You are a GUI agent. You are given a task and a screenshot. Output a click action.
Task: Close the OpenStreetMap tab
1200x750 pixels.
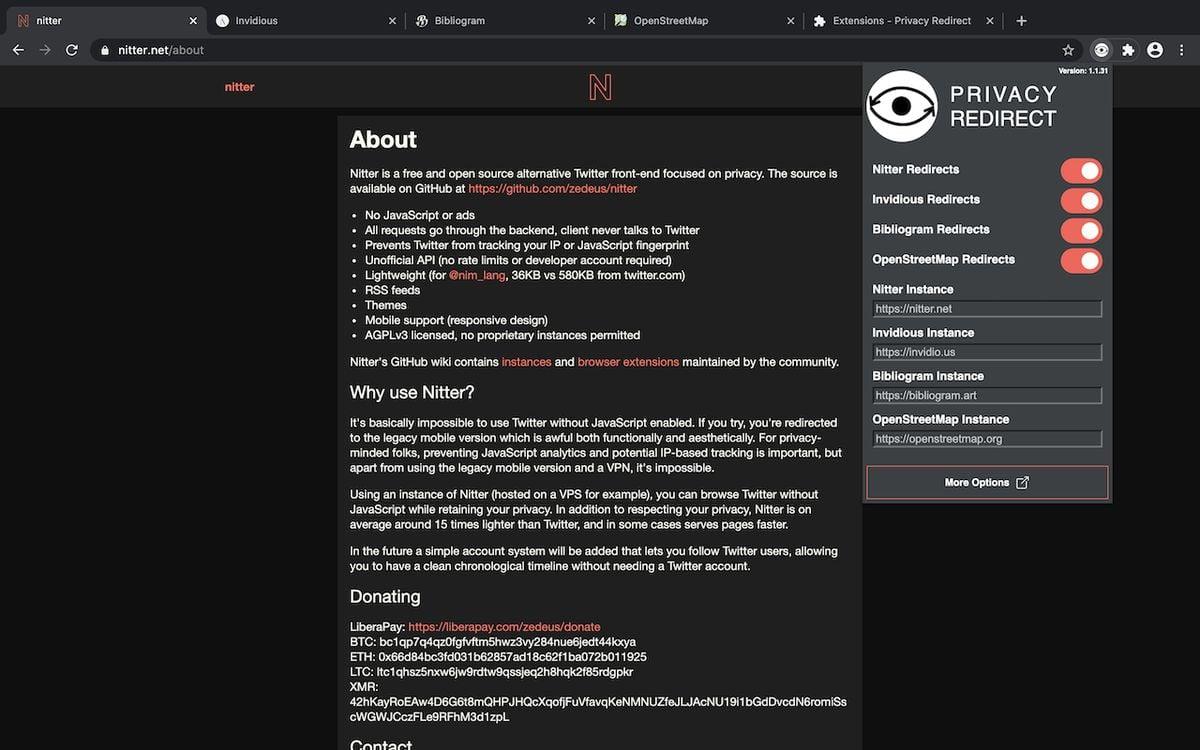point(791,20)
